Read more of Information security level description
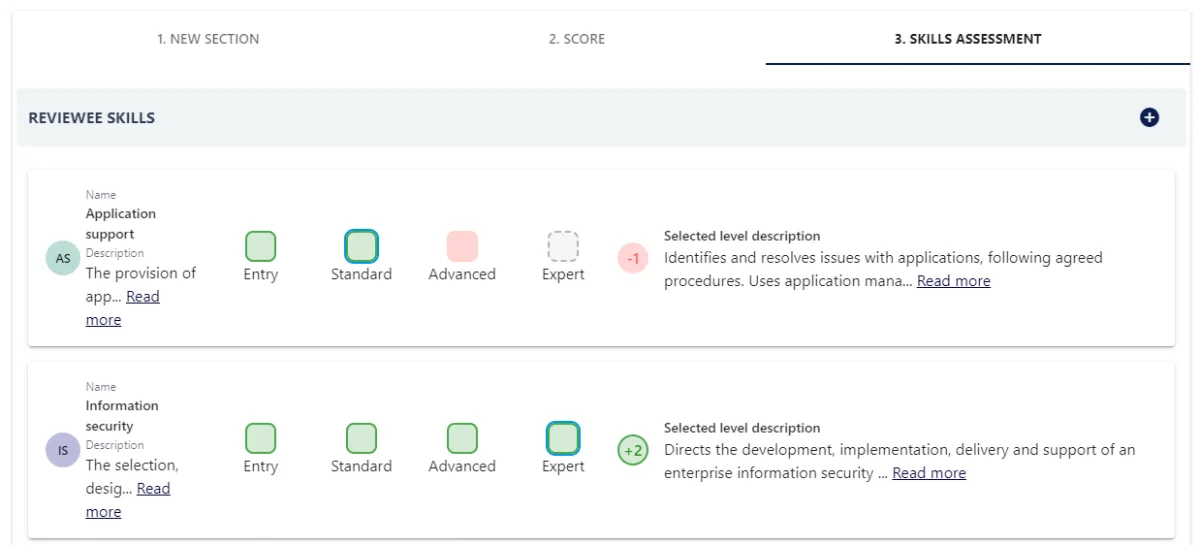 point(929,473)
